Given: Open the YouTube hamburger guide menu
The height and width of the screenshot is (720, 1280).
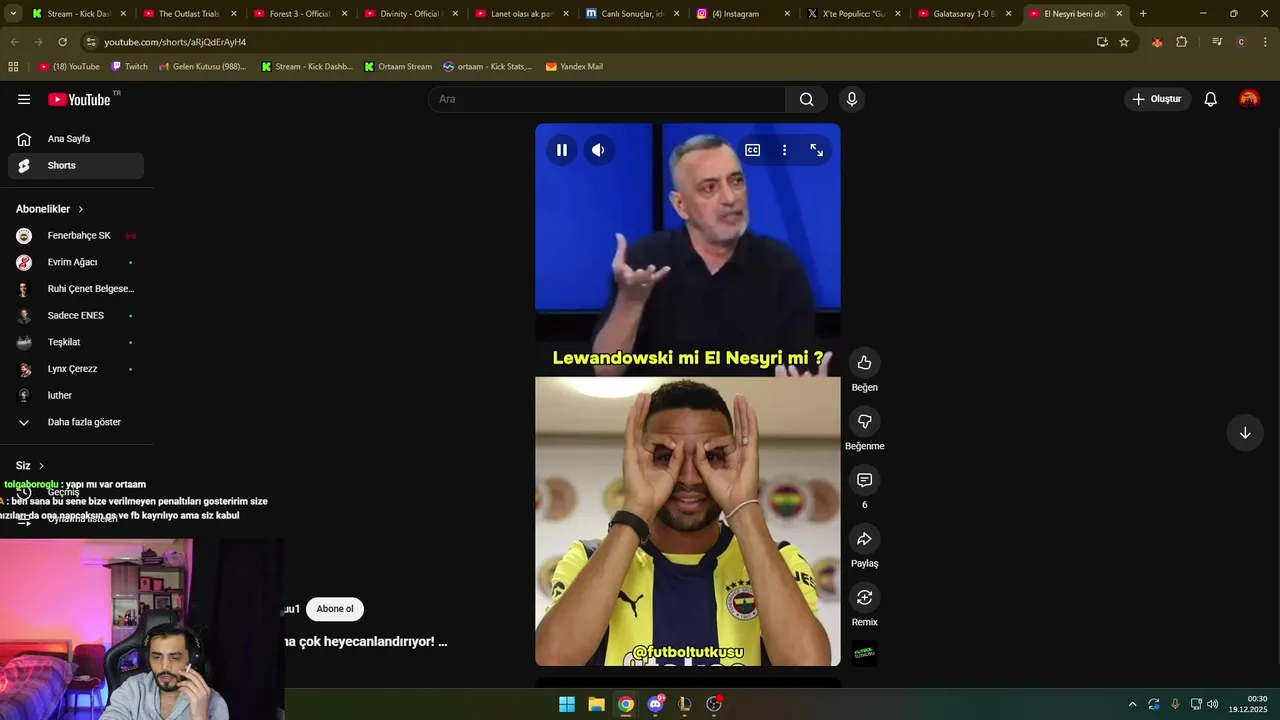Looking at the screenshot, I should pyautogui.click(x=24, y=99).
